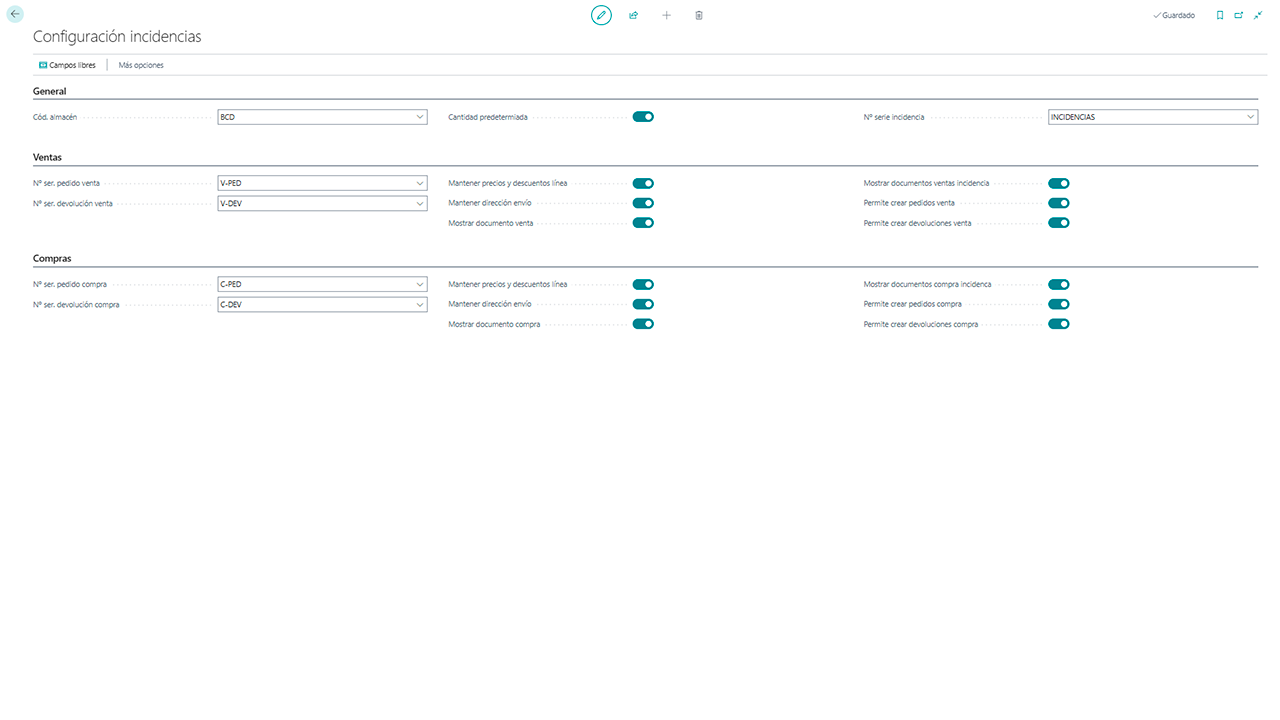
Task: Click the bookmark icon
Action: 1220,15
